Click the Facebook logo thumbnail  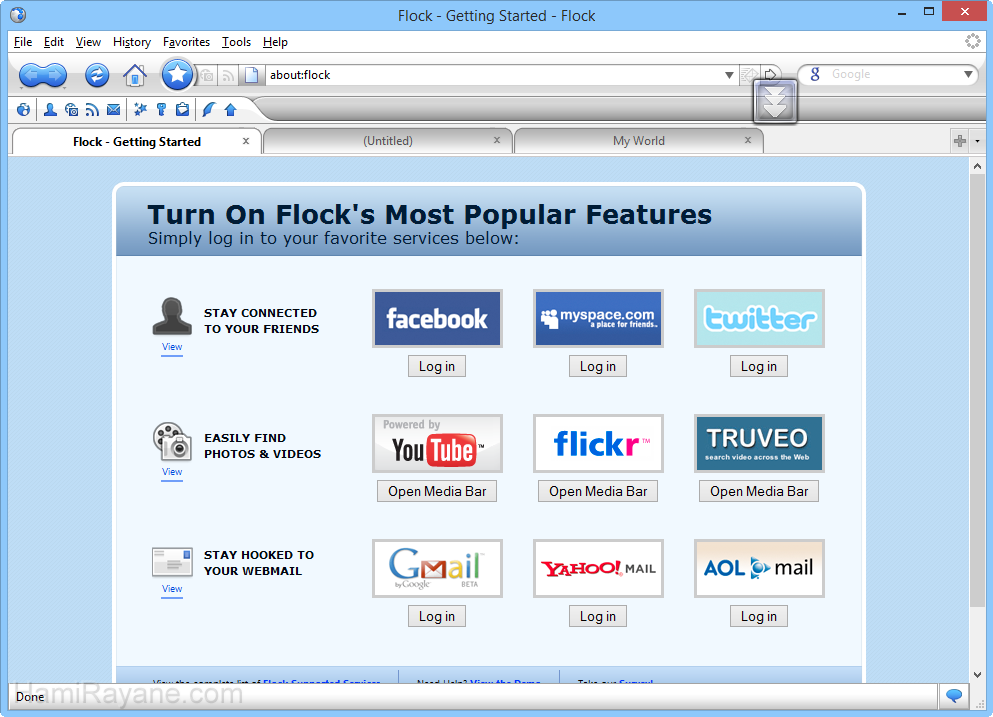pos(437,319)
